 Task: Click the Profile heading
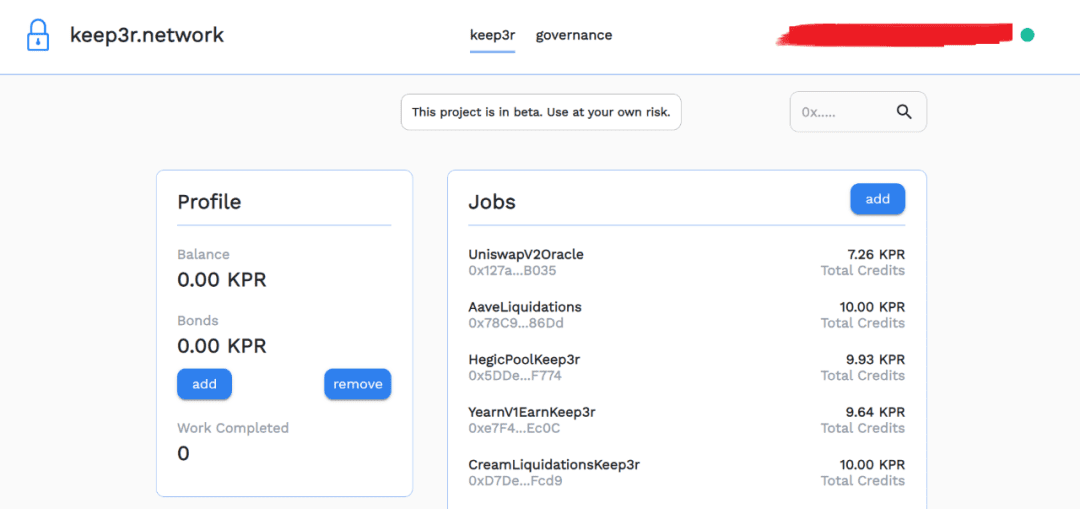209,202
